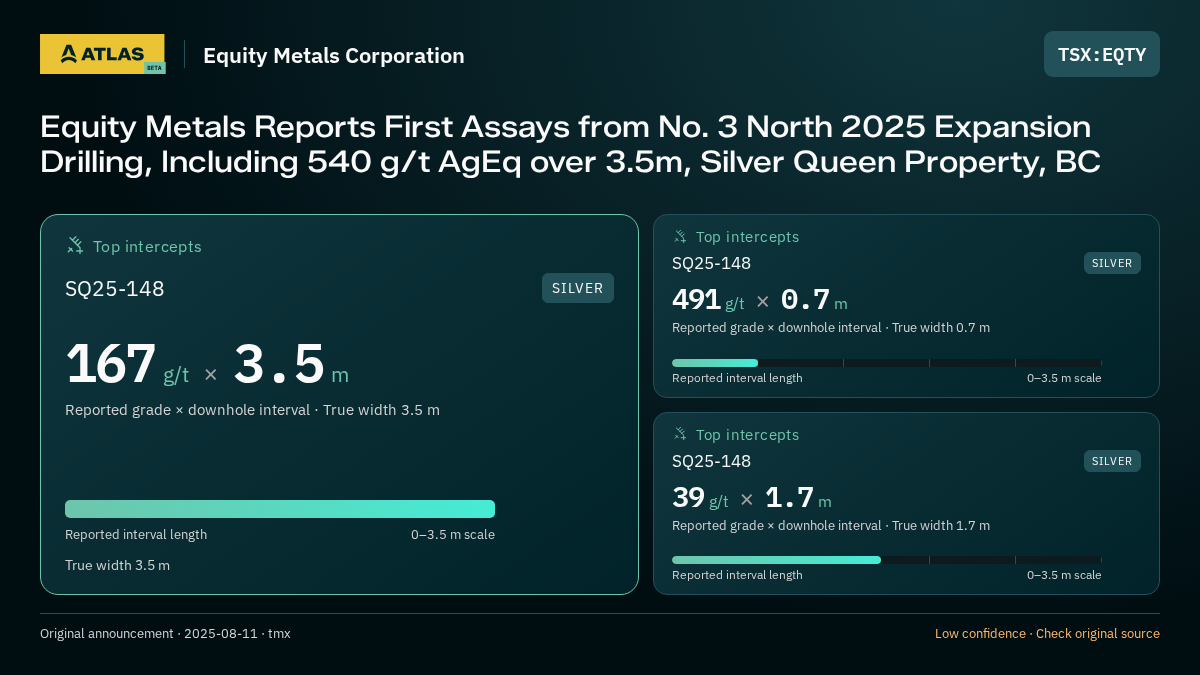Click 'Original announcement · 2025-08-11 · tmx'
Screen dimensions: 1200x675
click(x=165, y=633)
